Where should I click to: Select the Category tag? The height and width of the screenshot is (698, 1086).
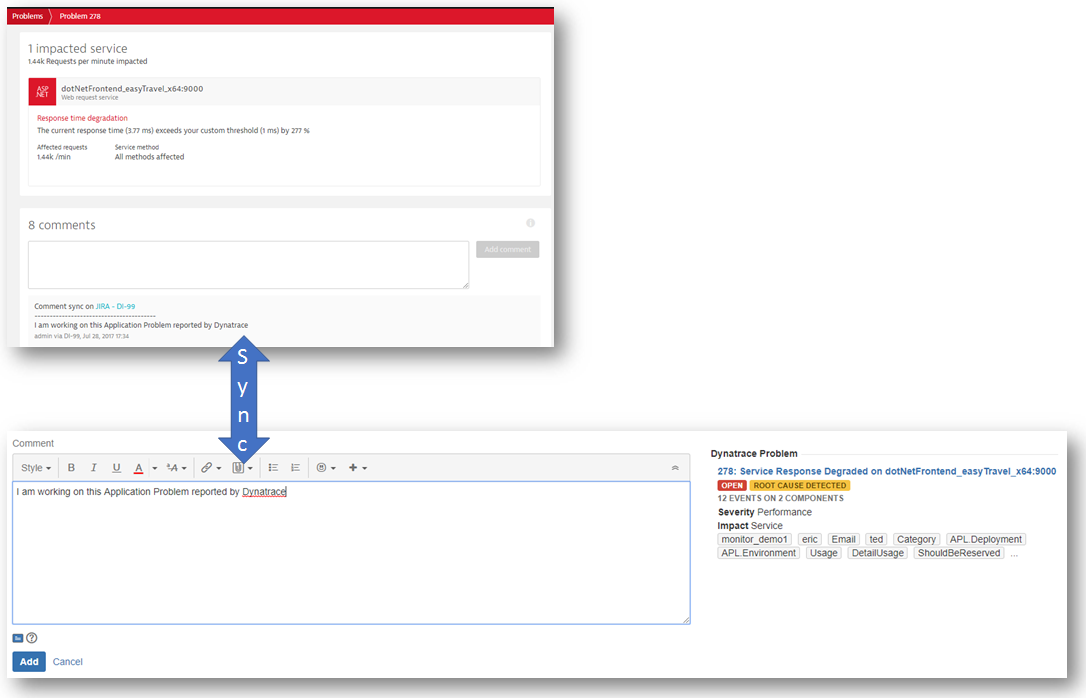tap(916, 539)
